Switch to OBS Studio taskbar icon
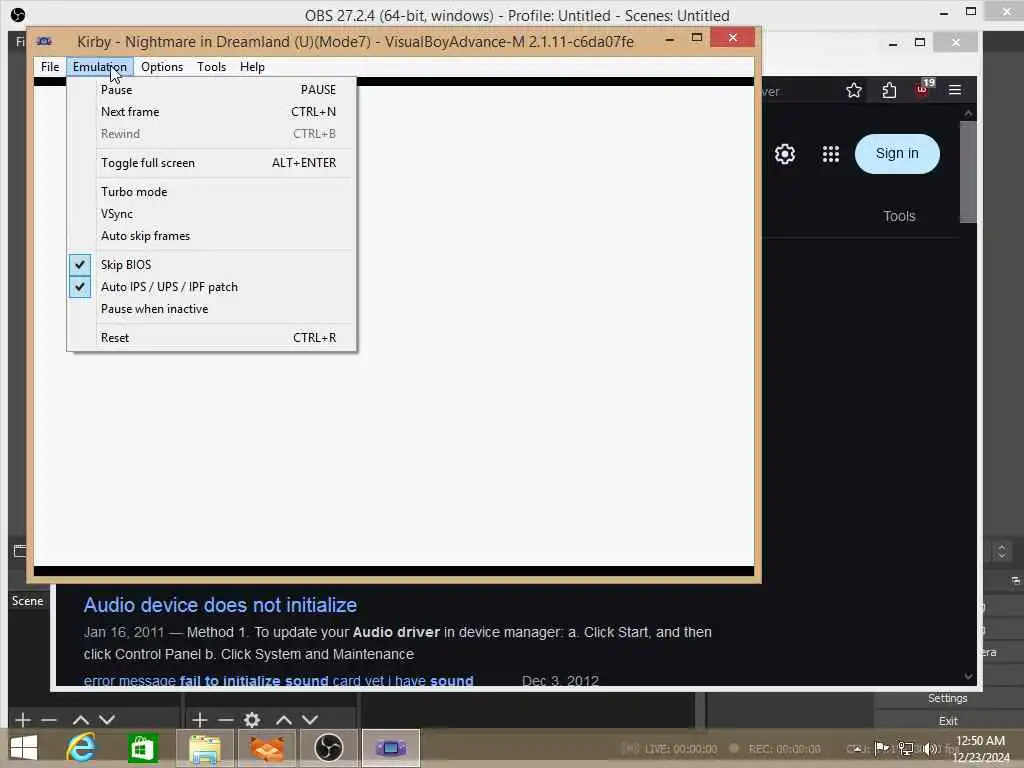The width and height of the screenshot is (1024, 768). (x=328, y=748)
